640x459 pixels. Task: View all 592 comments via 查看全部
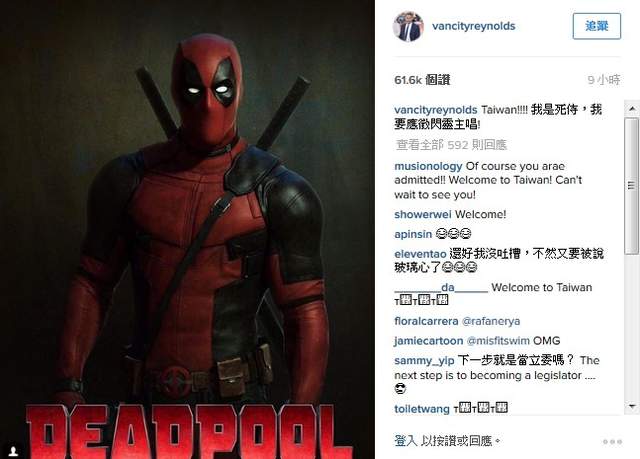click(451, 145)
